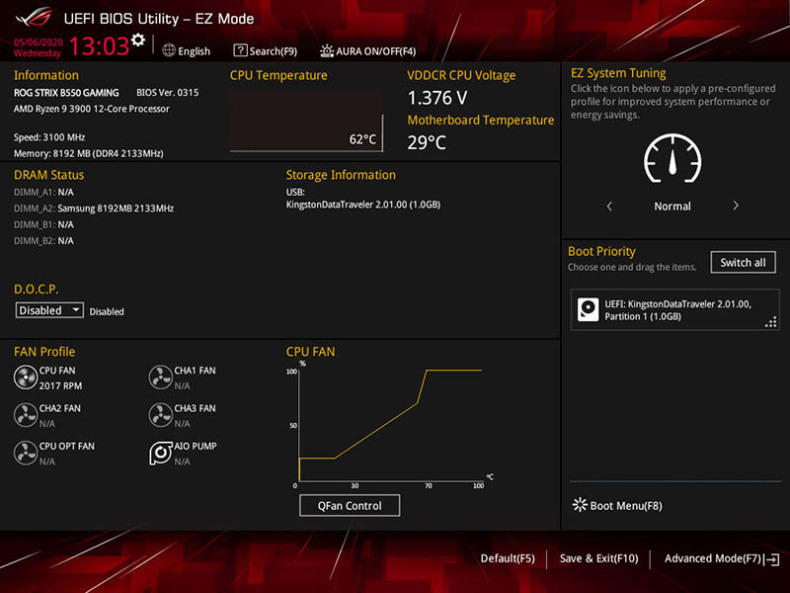Viewport: 790px width, 593px height.
Task: Switch tuning profile with left chevron
Action: tap(610, 206)
